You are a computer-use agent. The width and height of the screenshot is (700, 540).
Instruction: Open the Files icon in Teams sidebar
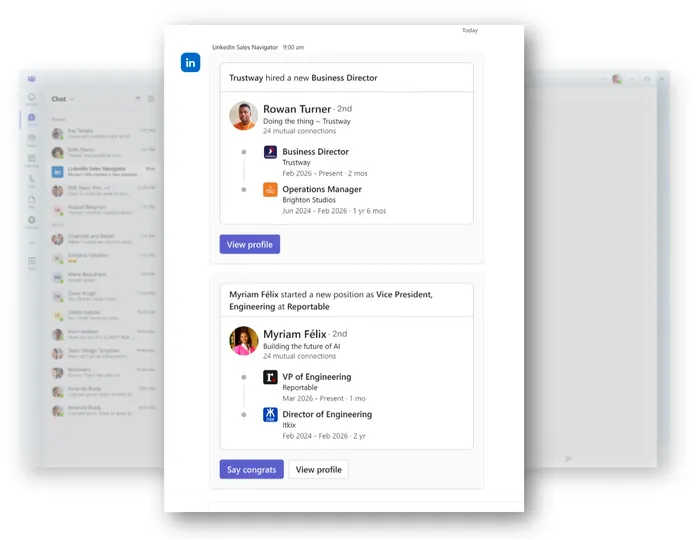click(32, 201)
